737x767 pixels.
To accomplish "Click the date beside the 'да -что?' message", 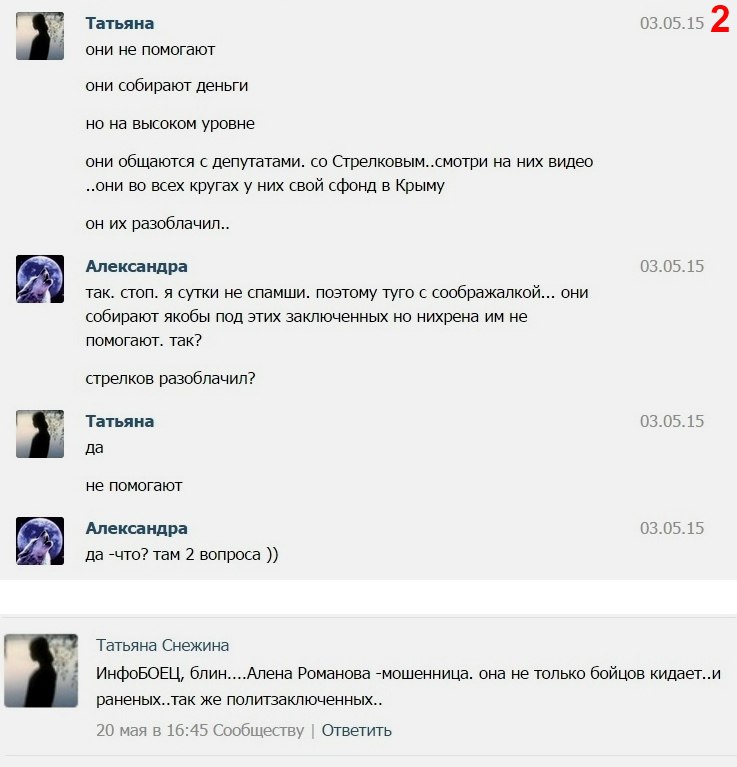I will (x=672, y=528).
